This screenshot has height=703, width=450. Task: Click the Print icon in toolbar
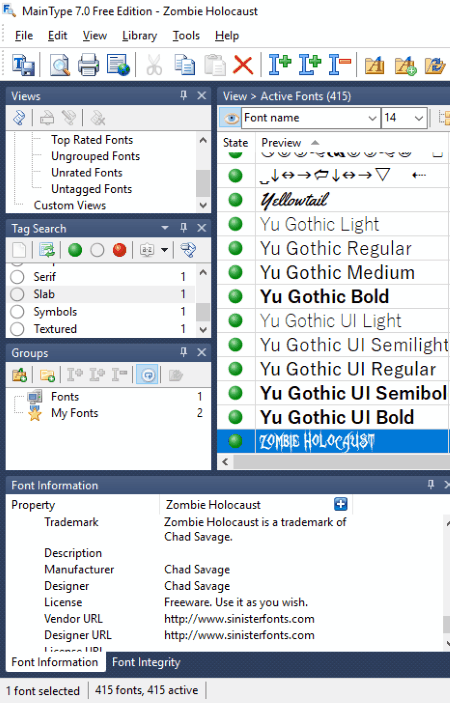(88, 65)
